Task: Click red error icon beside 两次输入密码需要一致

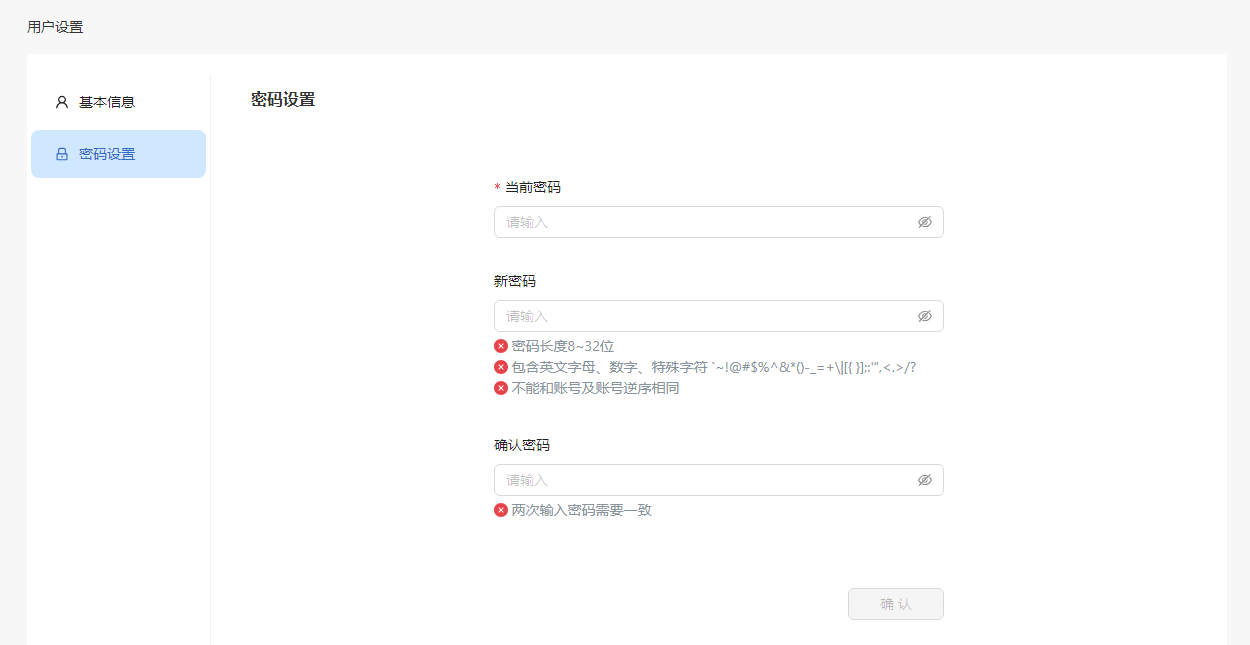Action: pyautogui.click(x=501, y=510)
